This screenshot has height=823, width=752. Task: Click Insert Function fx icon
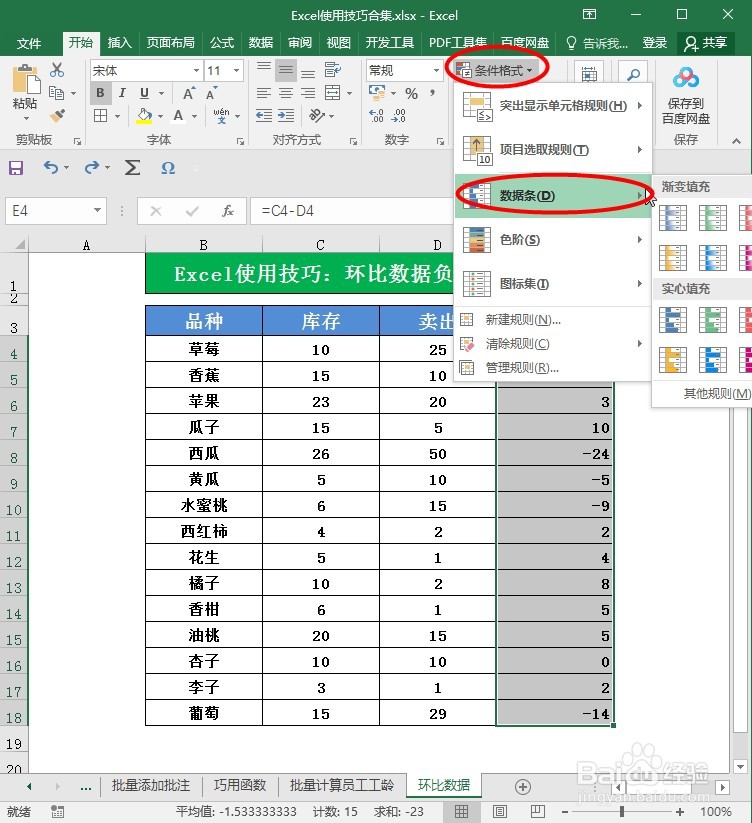pyautogui.click(x=228, y=211)
